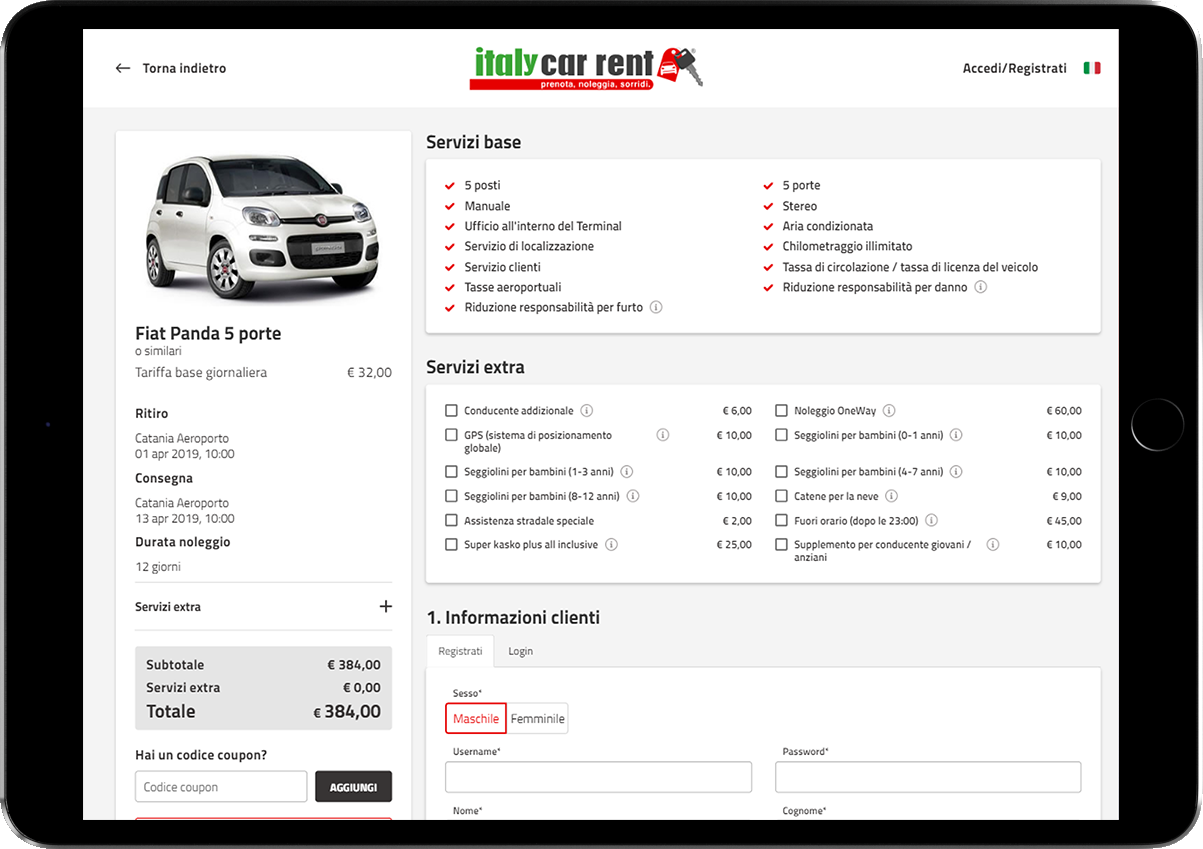
Task: Expand Servizi extra with the plus icon
Action: (385, 606)
